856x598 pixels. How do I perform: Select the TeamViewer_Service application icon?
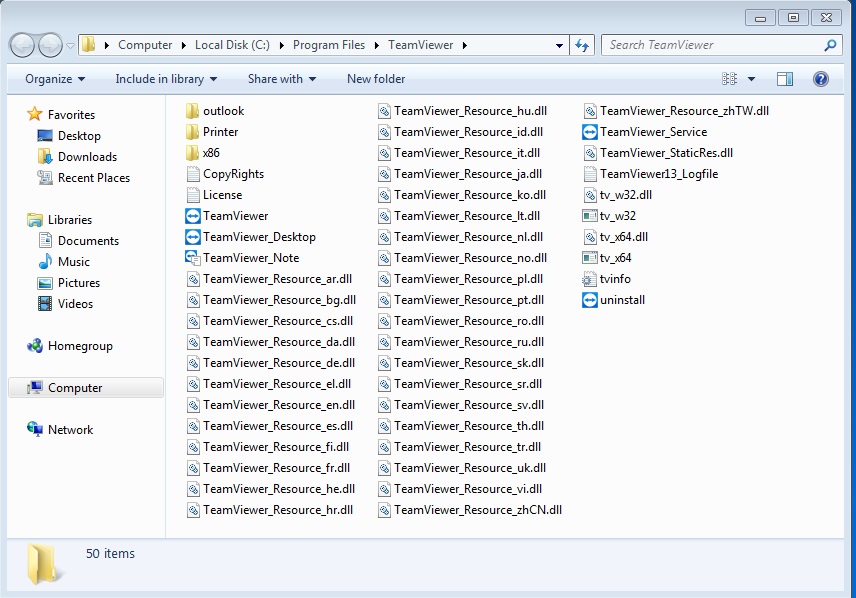(590, 132)
